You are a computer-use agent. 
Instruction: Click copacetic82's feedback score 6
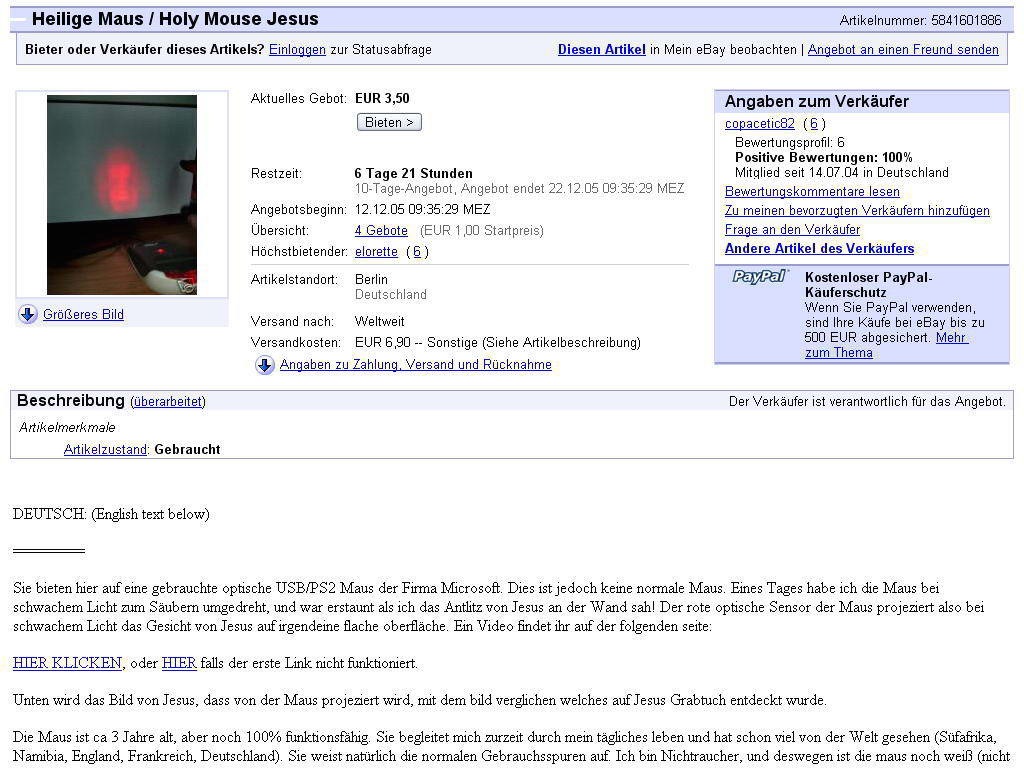[814, 123]
